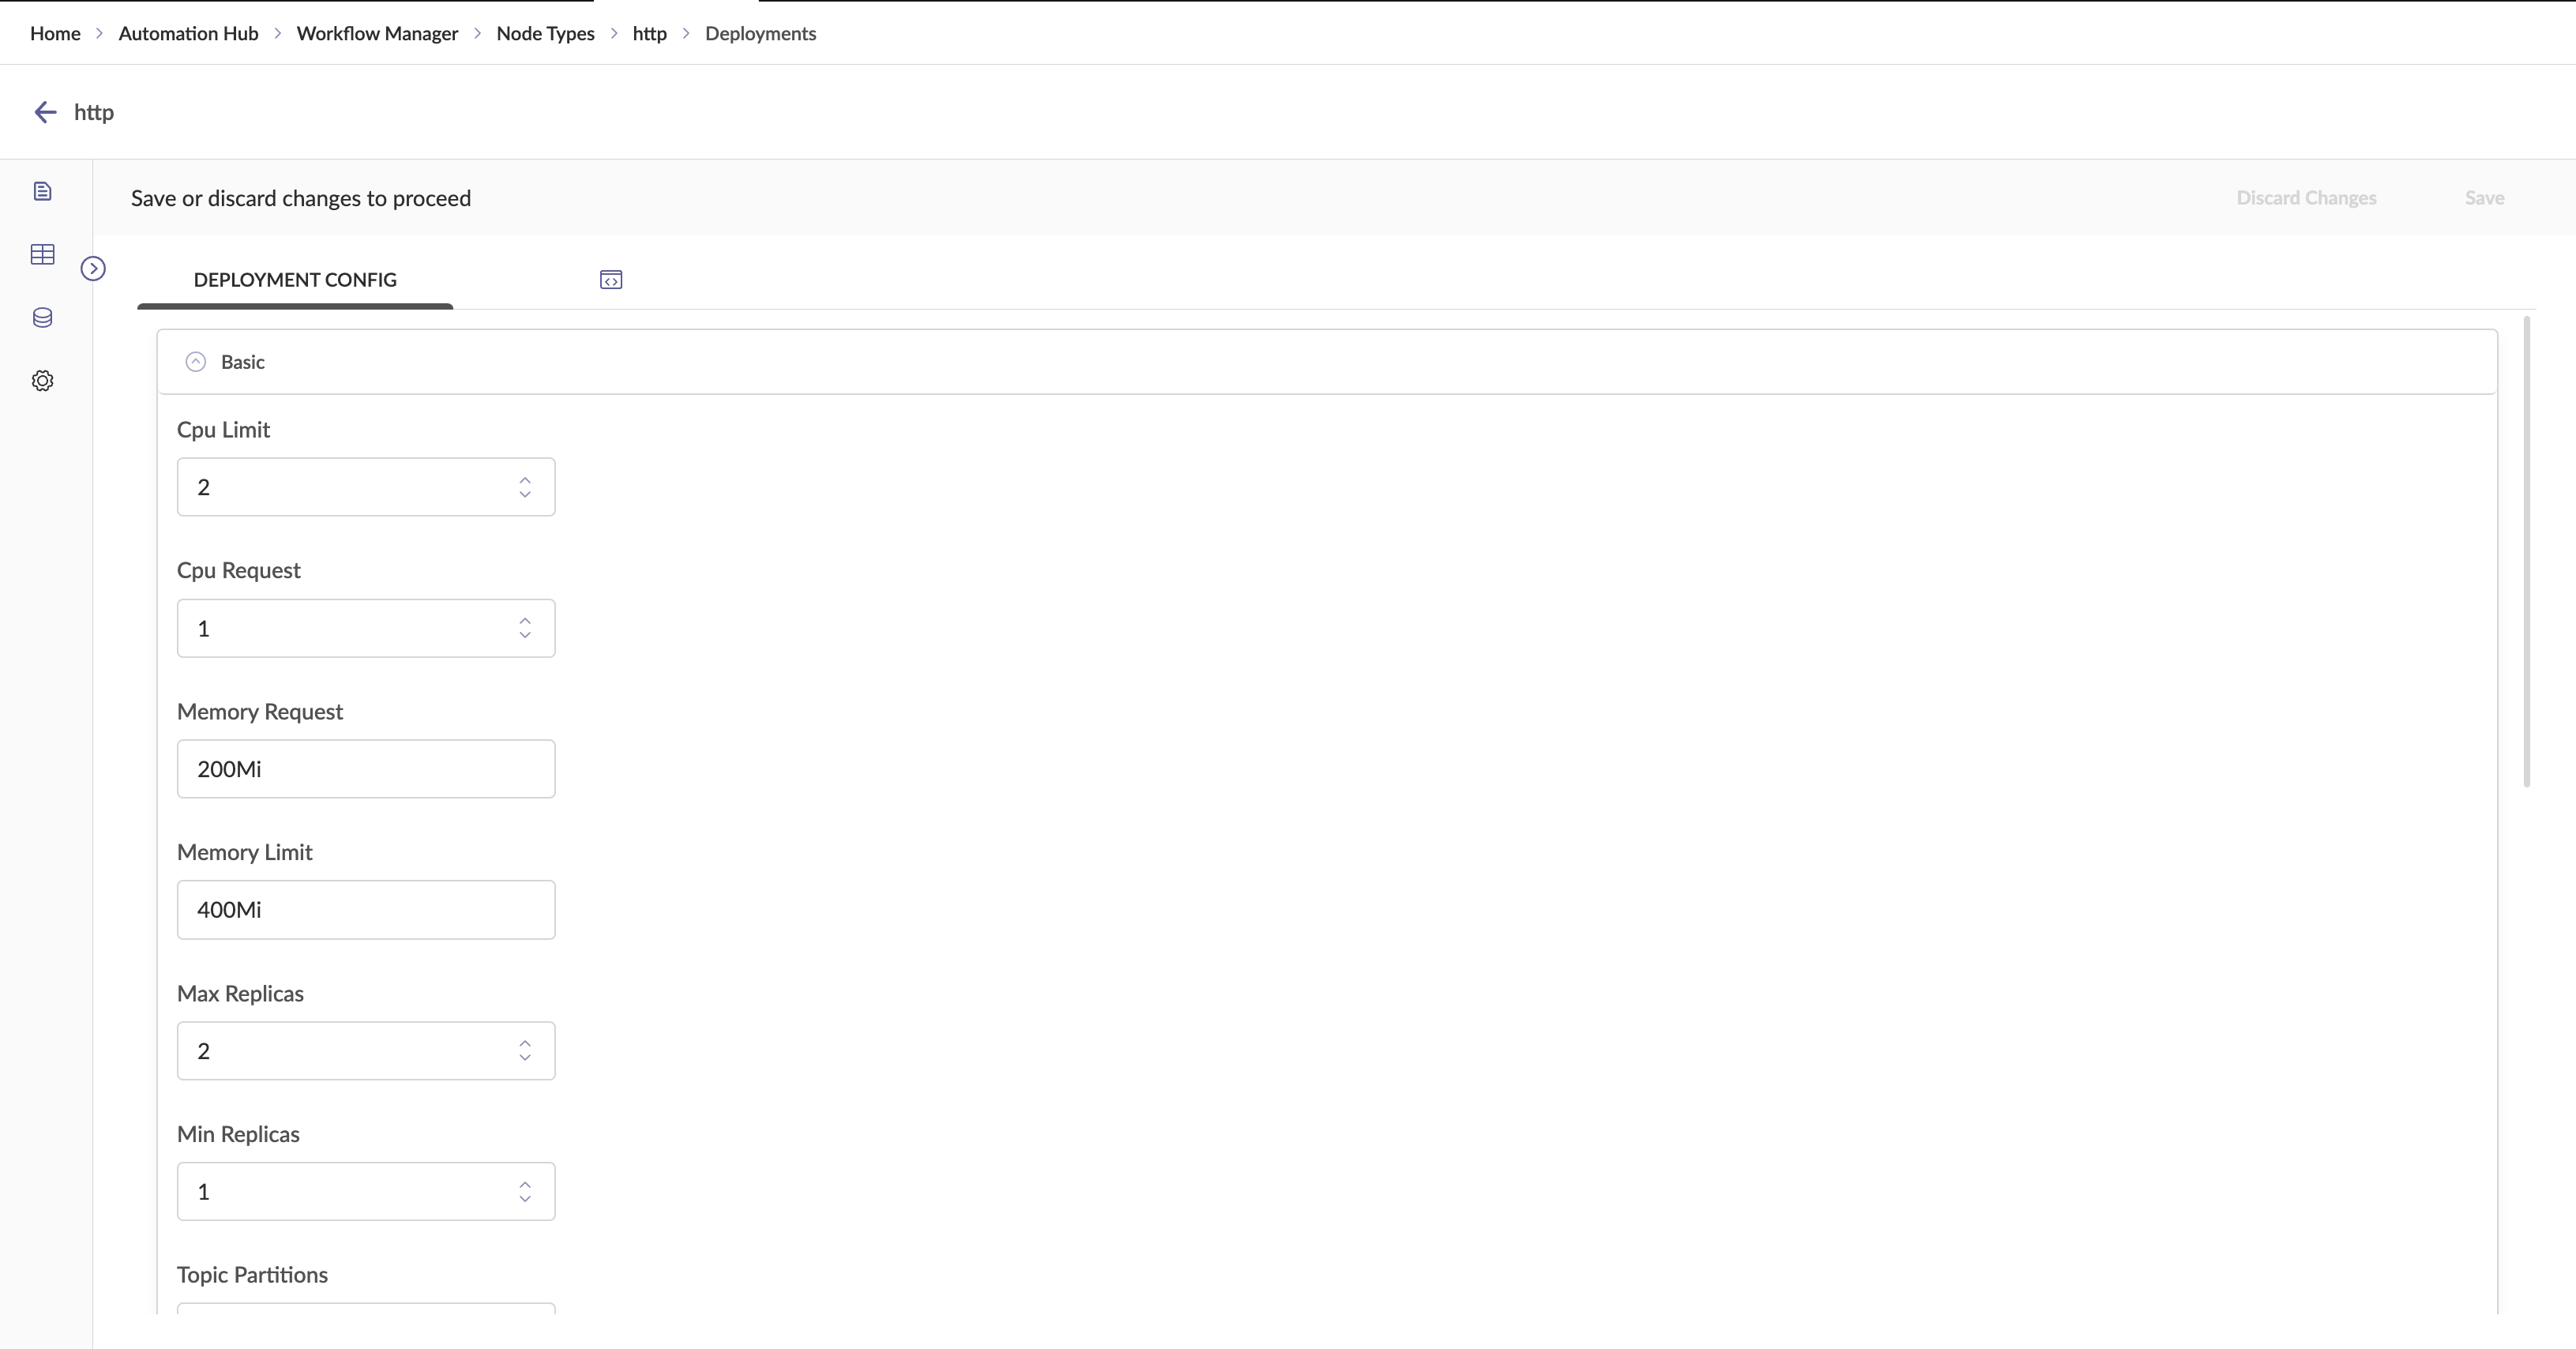Viewport: 2576px width, 1349px height.
Task: Click the back arrow next to http
Action: [45, 112]
